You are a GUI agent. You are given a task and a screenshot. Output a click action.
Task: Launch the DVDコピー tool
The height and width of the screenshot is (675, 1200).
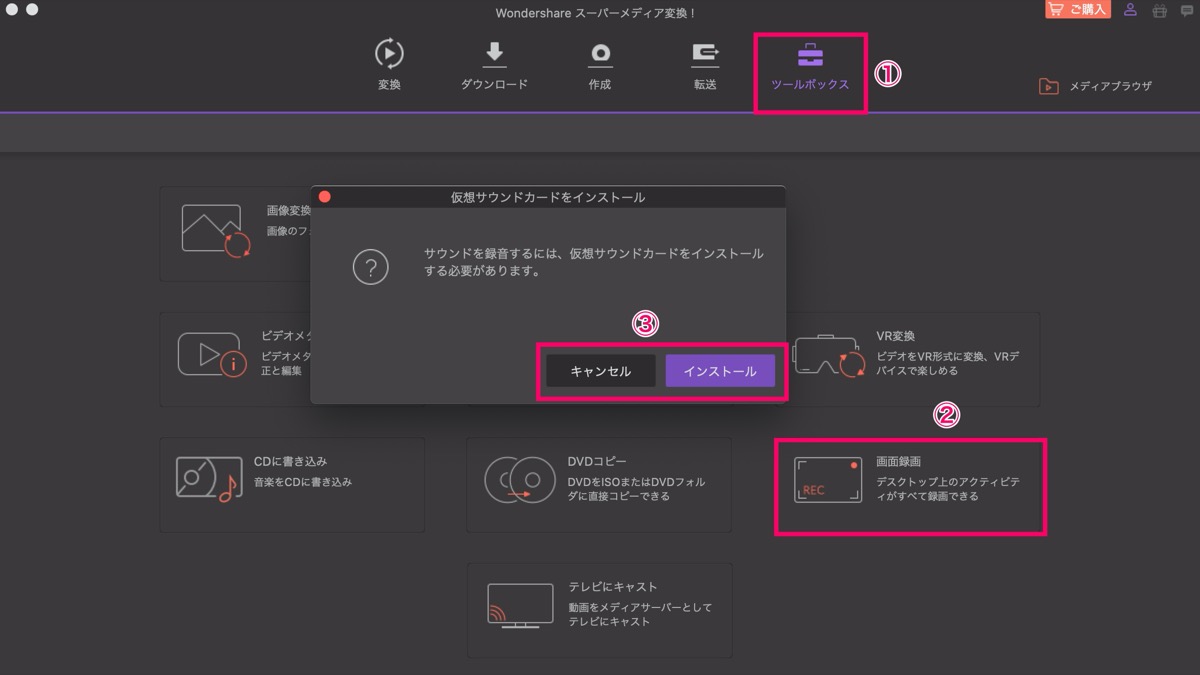click(599, 485)
